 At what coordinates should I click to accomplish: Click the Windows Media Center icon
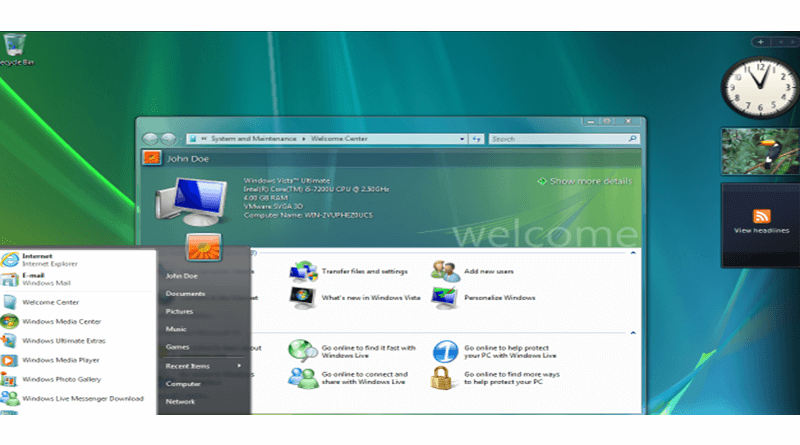coord(10,322)
